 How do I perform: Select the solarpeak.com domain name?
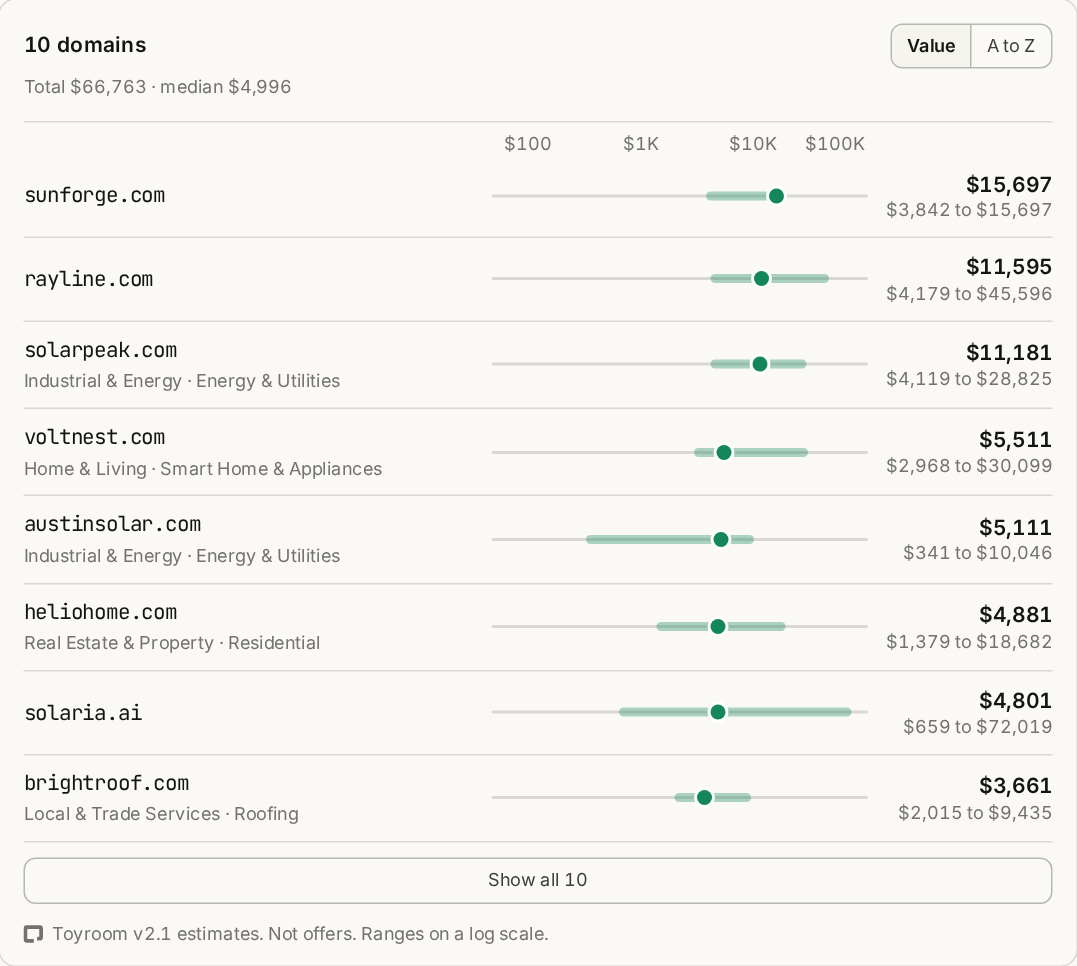(100, 350)
